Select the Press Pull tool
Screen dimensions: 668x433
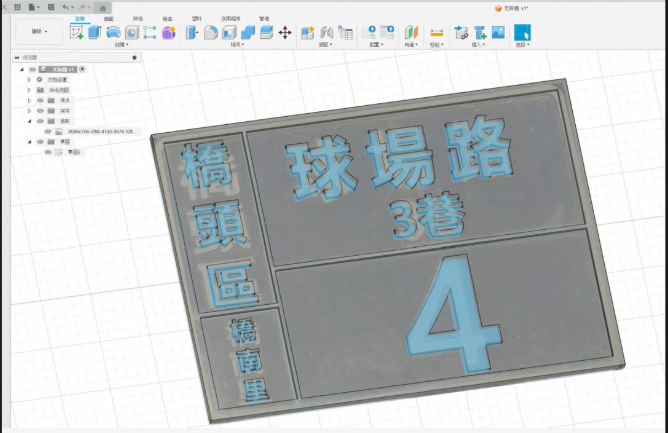click(192, 32)
